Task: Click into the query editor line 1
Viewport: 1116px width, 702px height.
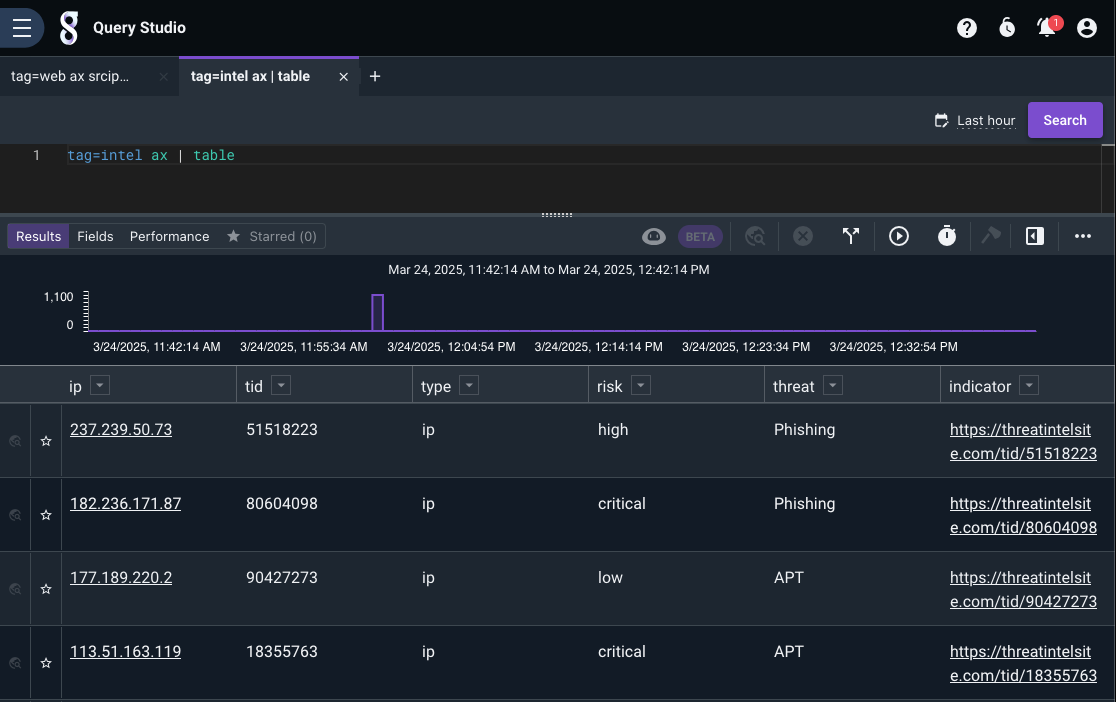Action: click(x=584, y=155)
